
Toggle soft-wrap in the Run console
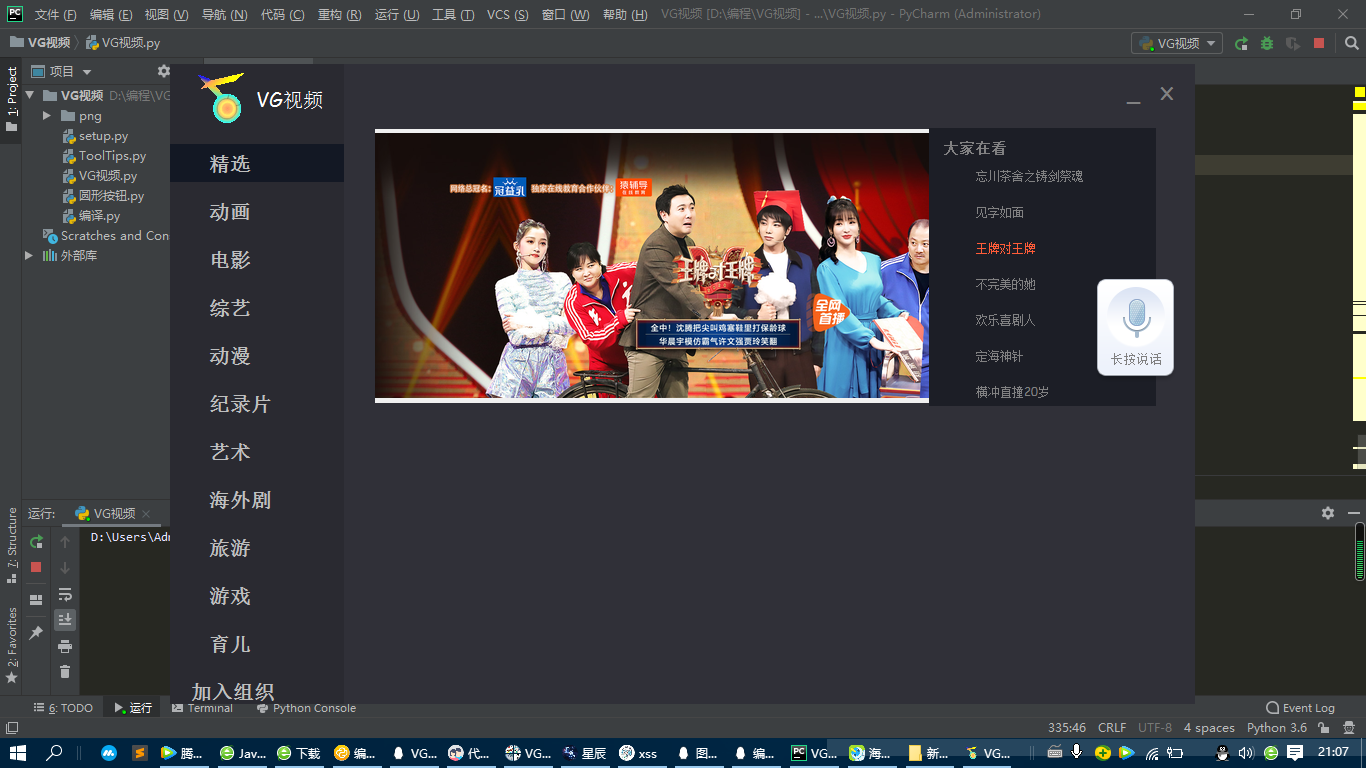pos(65,594)
